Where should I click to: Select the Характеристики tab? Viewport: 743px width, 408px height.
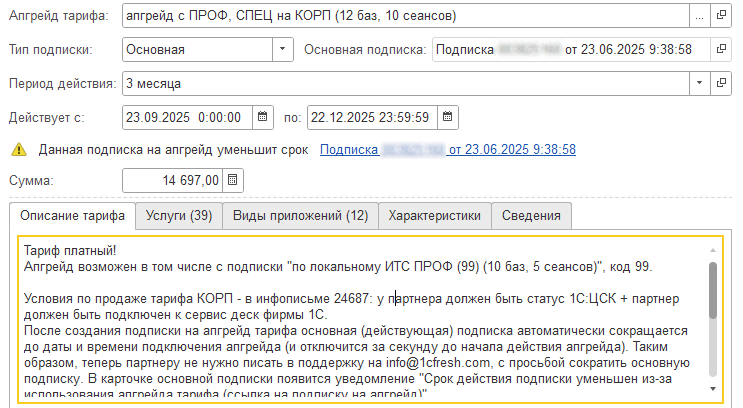(435, 215)
